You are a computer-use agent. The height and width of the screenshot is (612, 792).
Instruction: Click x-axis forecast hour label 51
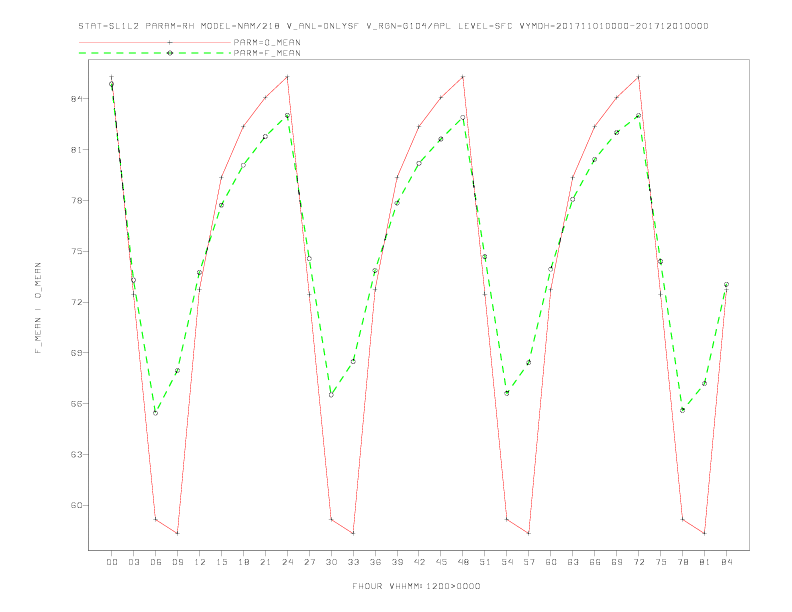coord(485,562)
